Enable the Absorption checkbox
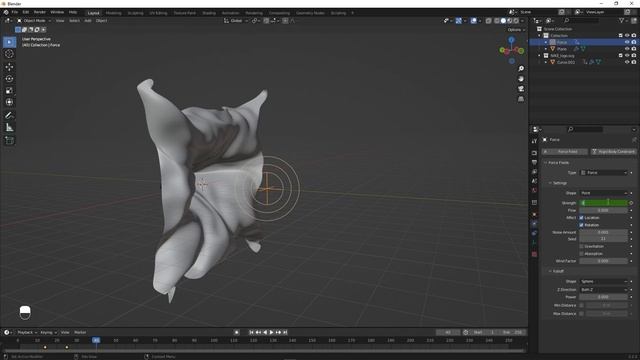The height and width of the screenshot is (360, 640). coord(582,253)
